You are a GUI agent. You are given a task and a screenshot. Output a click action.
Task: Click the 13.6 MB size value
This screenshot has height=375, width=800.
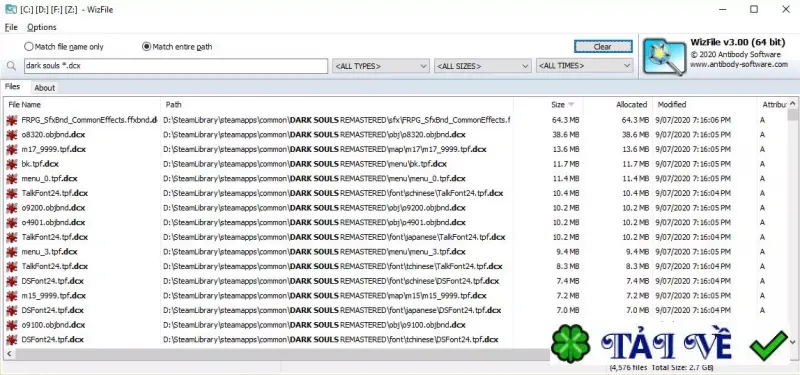click(565, 149)
